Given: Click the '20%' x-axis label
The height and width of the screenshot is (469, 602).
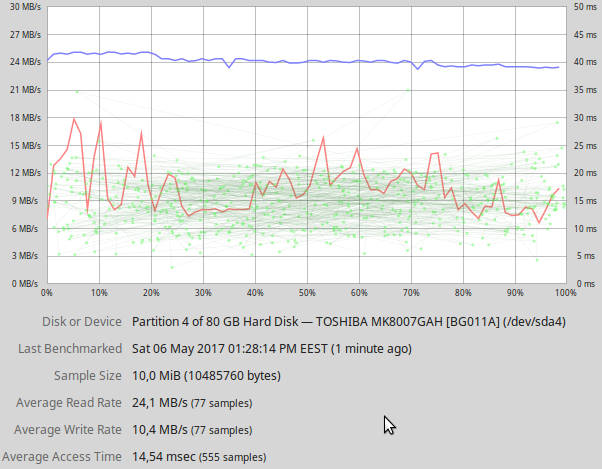Looking at the screenshot, I should click(151, 293).
